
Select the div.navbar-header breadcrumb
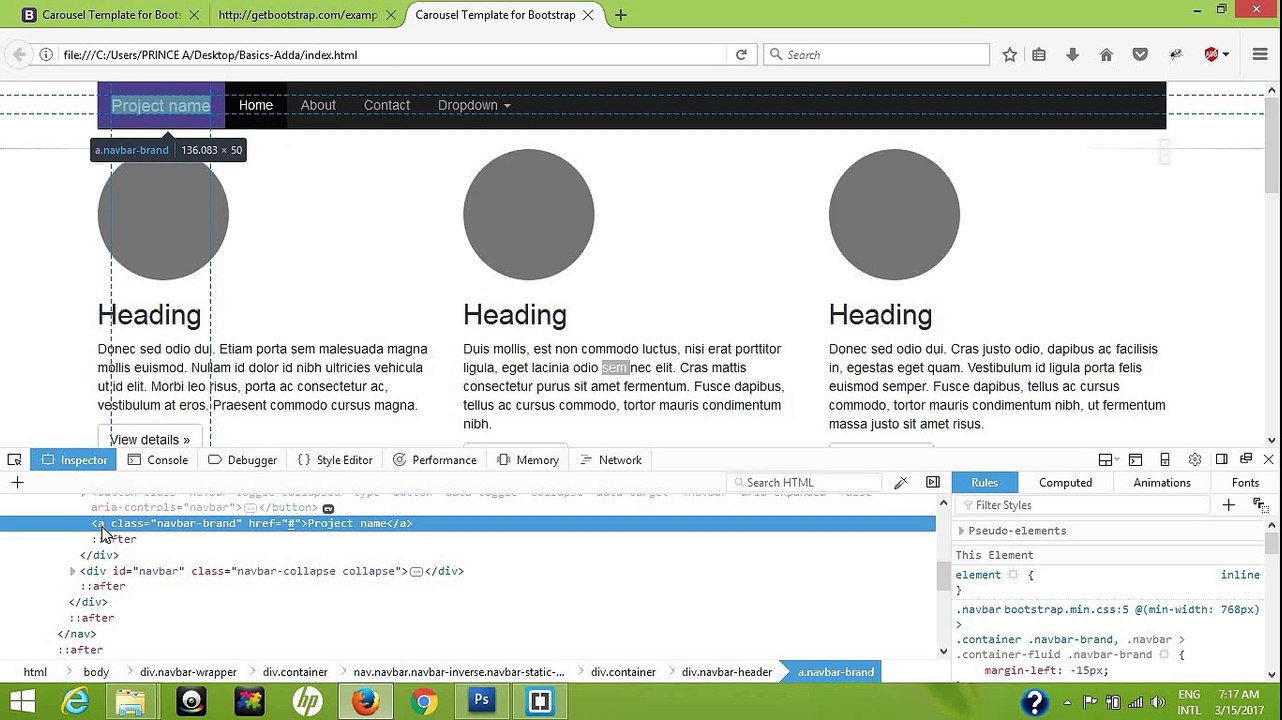[727, 672]
